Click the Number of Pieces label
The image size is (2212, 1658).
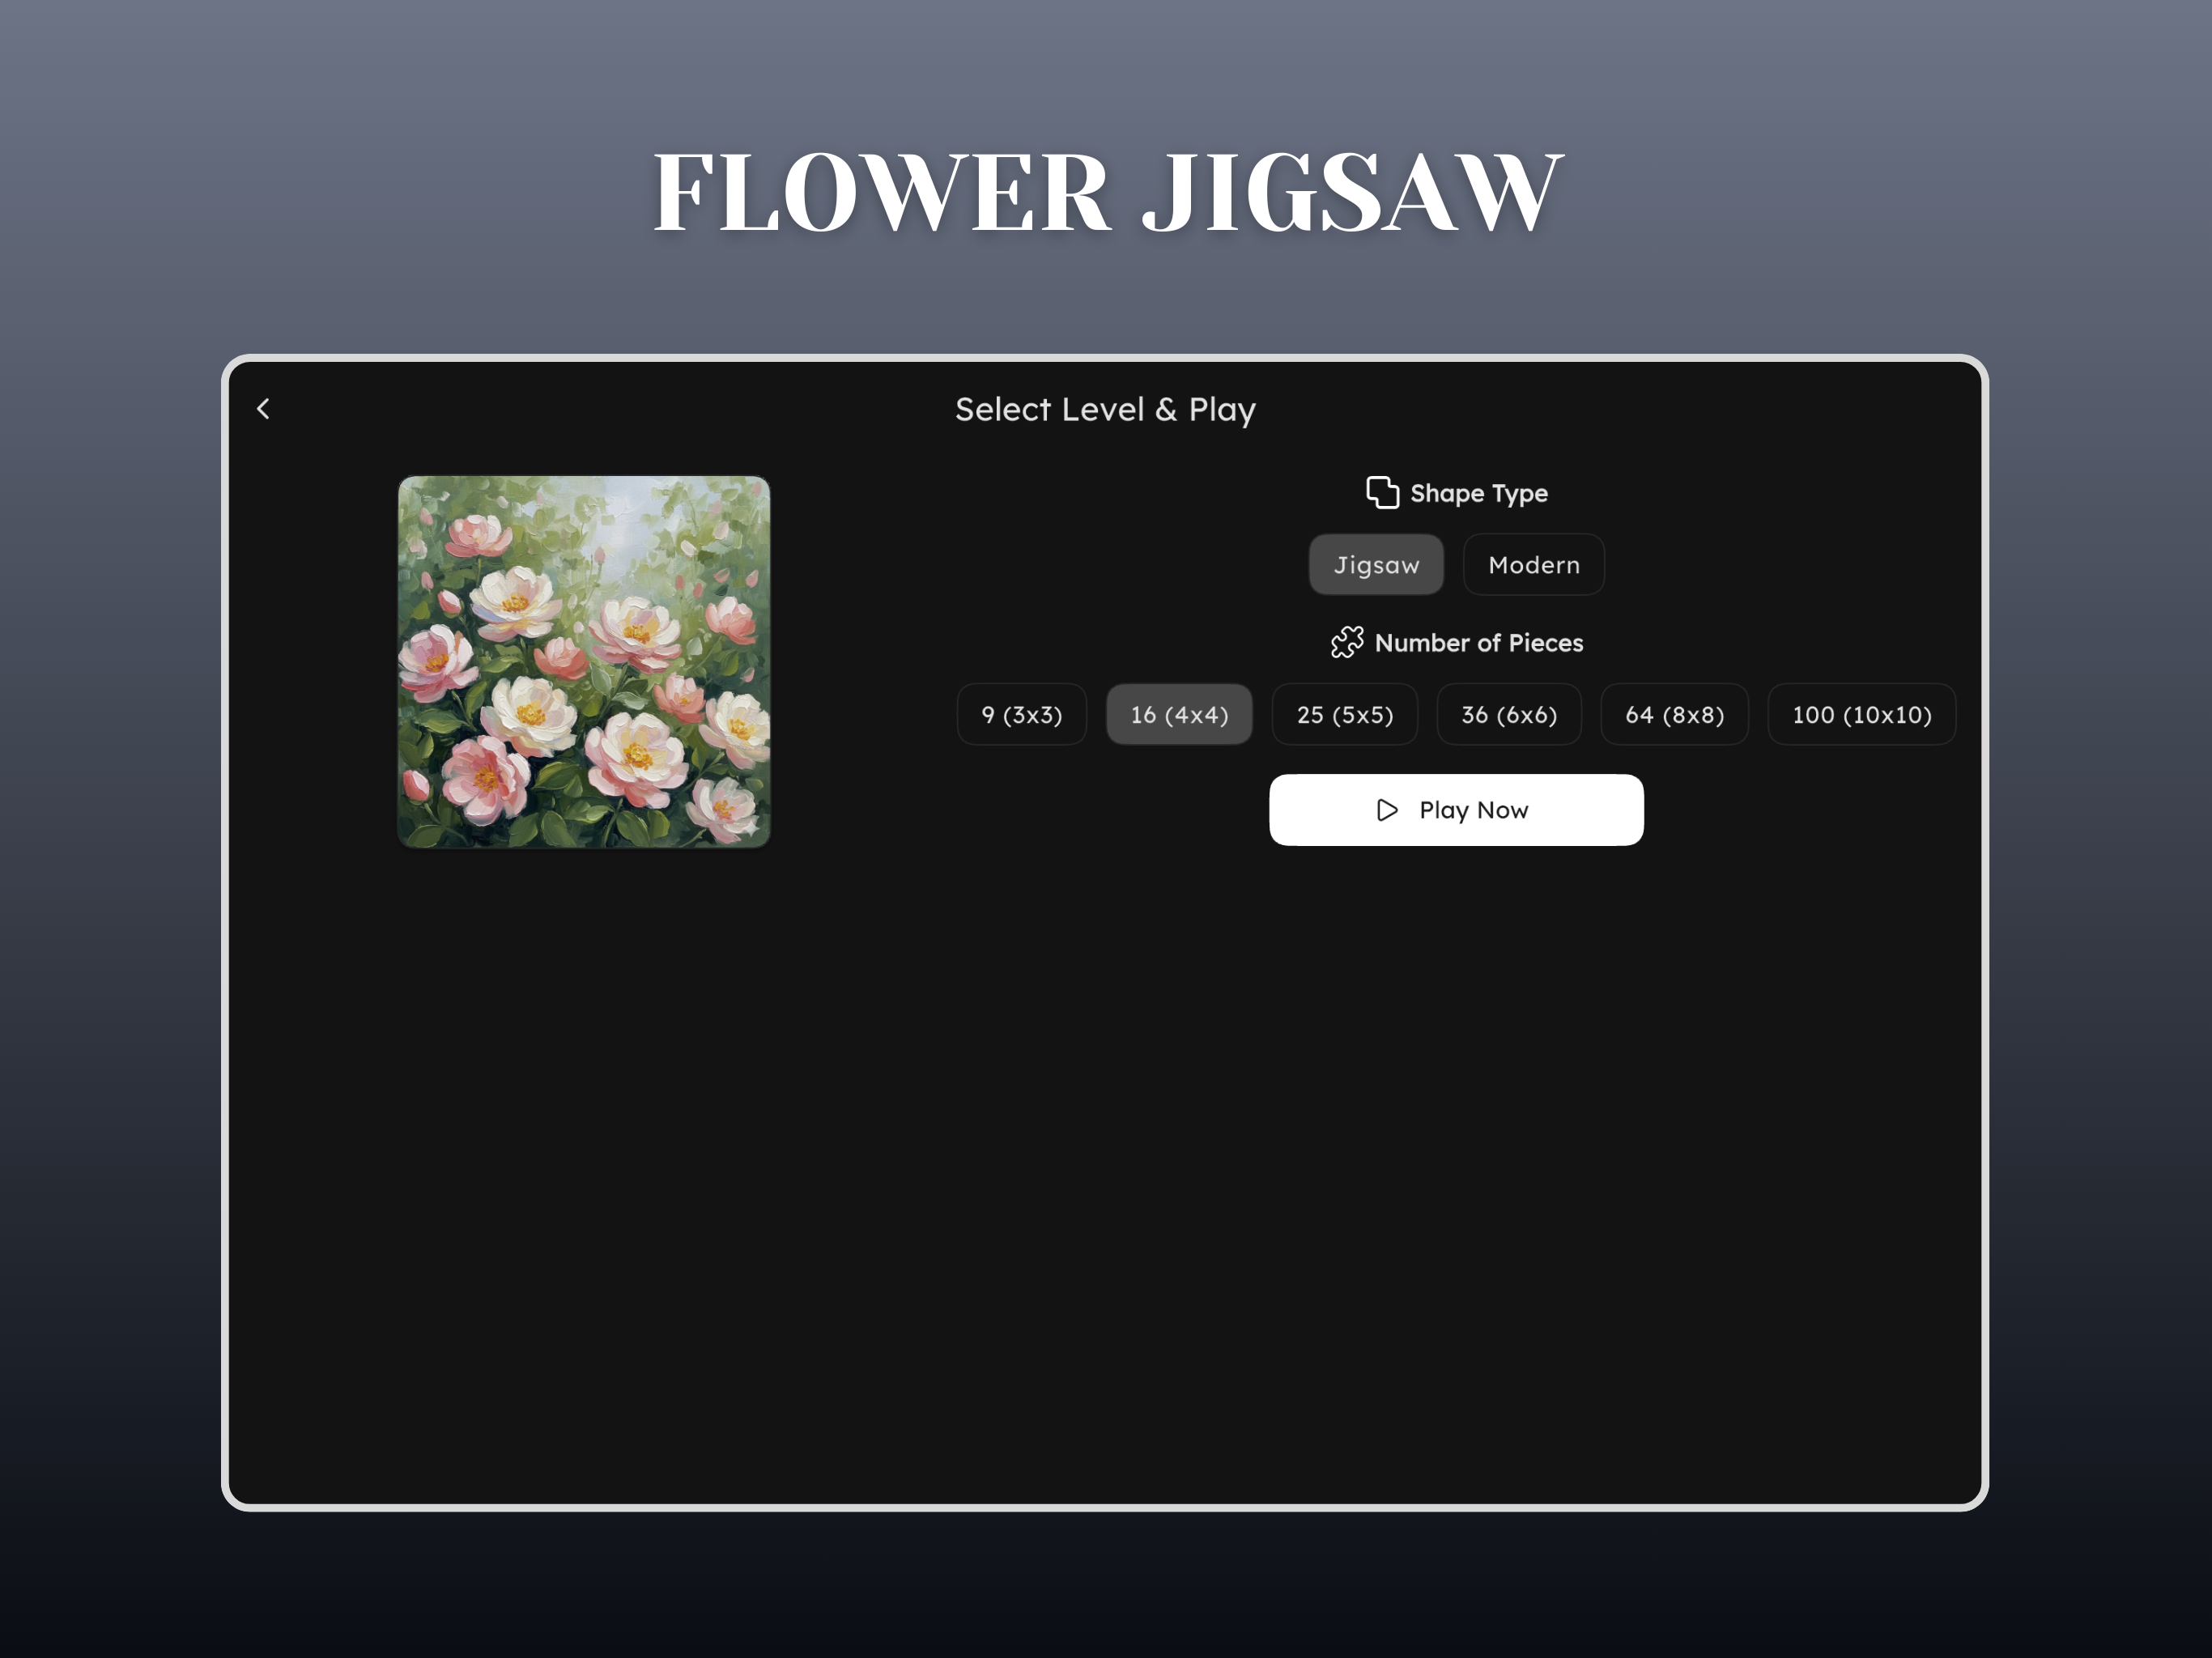(1478, 643)
